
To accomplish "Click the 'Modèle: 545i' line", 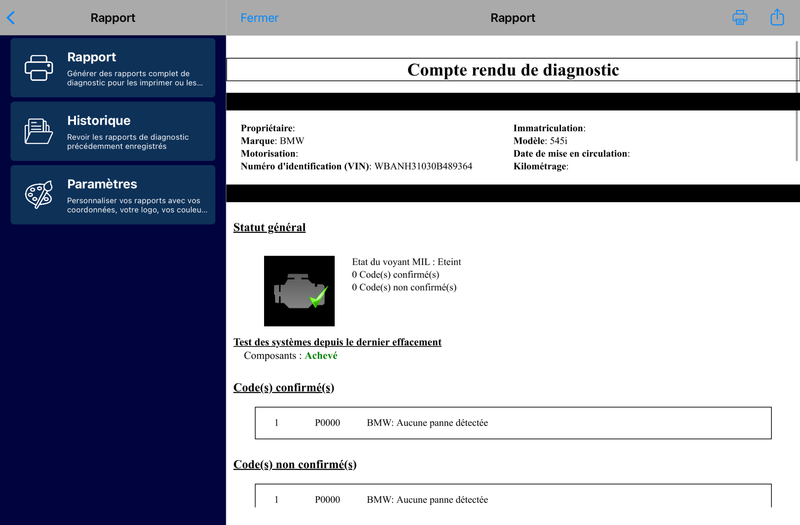I will click(540, 141).
